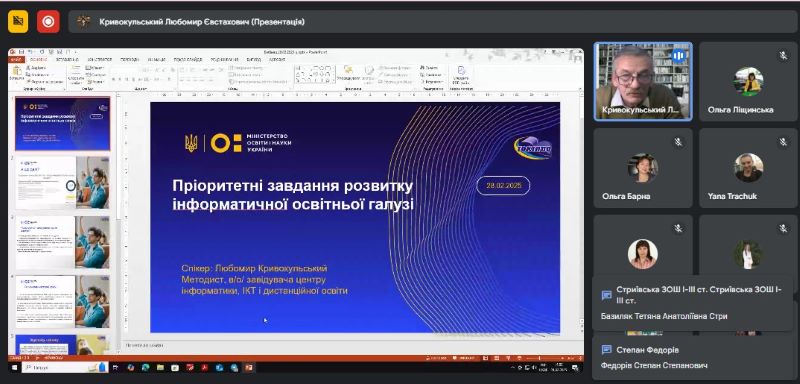Click the New Slide button in ribbon
800x384 pixels.
point(75,74)
